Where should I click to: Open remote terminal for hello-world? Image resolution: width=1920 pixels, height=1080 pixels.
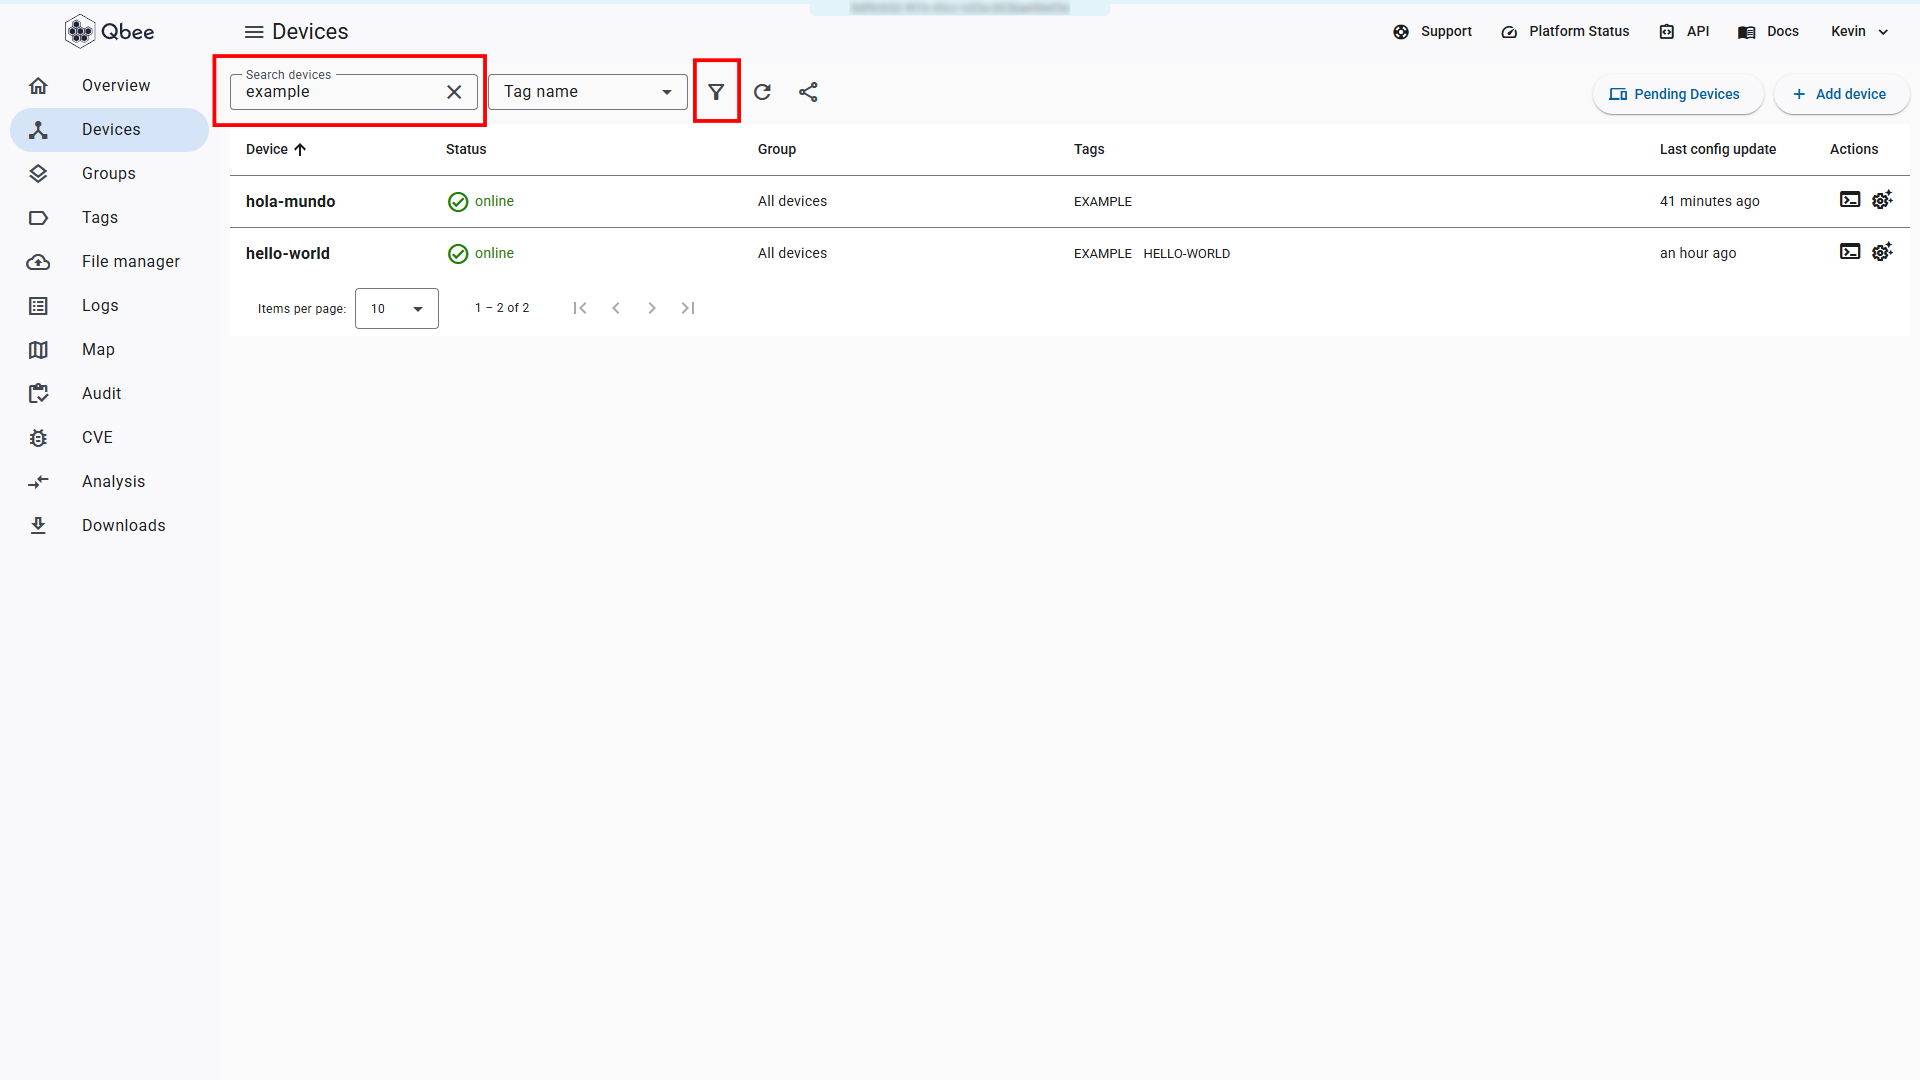(1850, 252)
